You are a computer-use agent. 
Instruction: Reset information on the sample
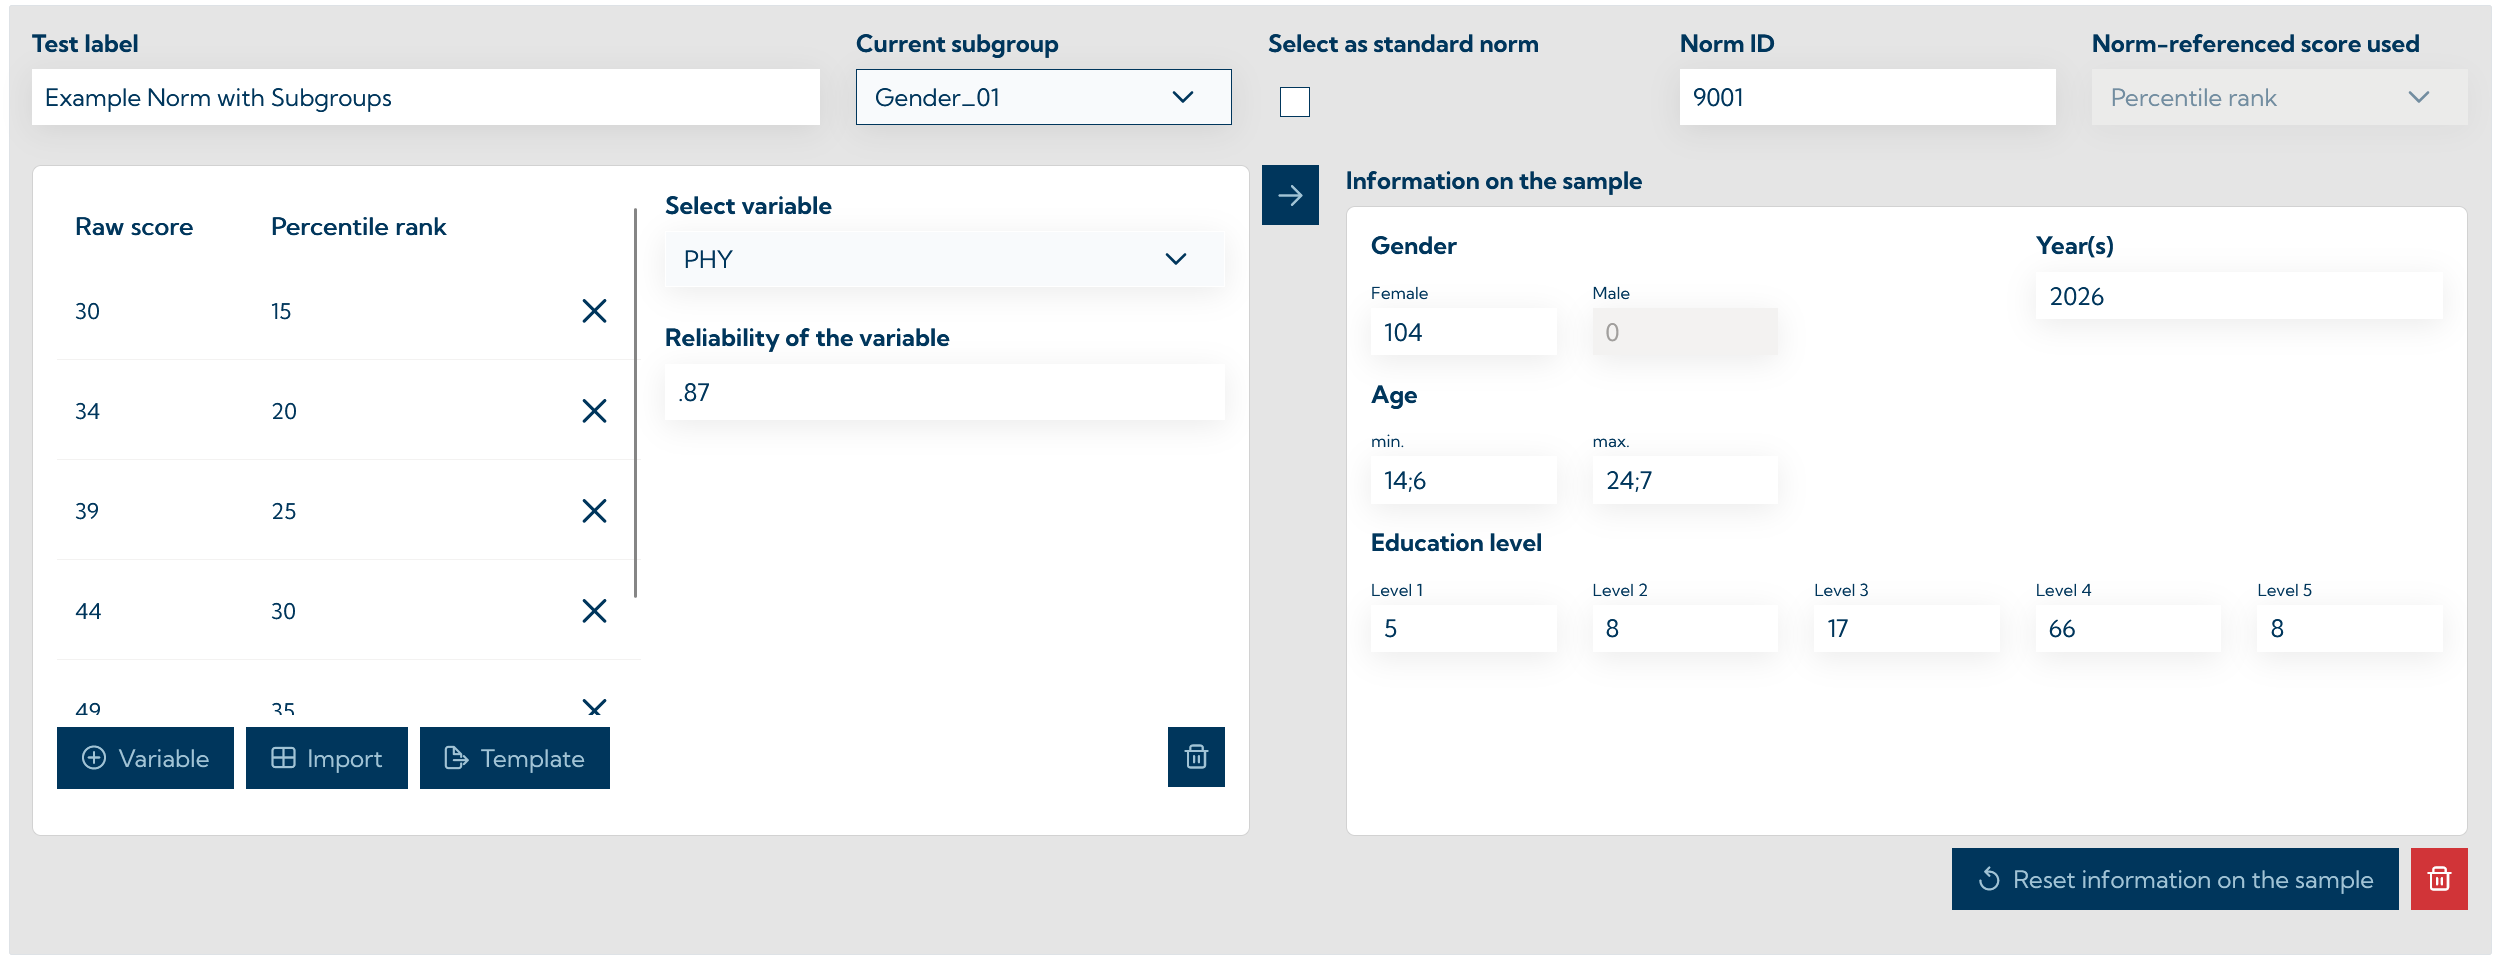pyautogui.click(x=2174, y=879)
